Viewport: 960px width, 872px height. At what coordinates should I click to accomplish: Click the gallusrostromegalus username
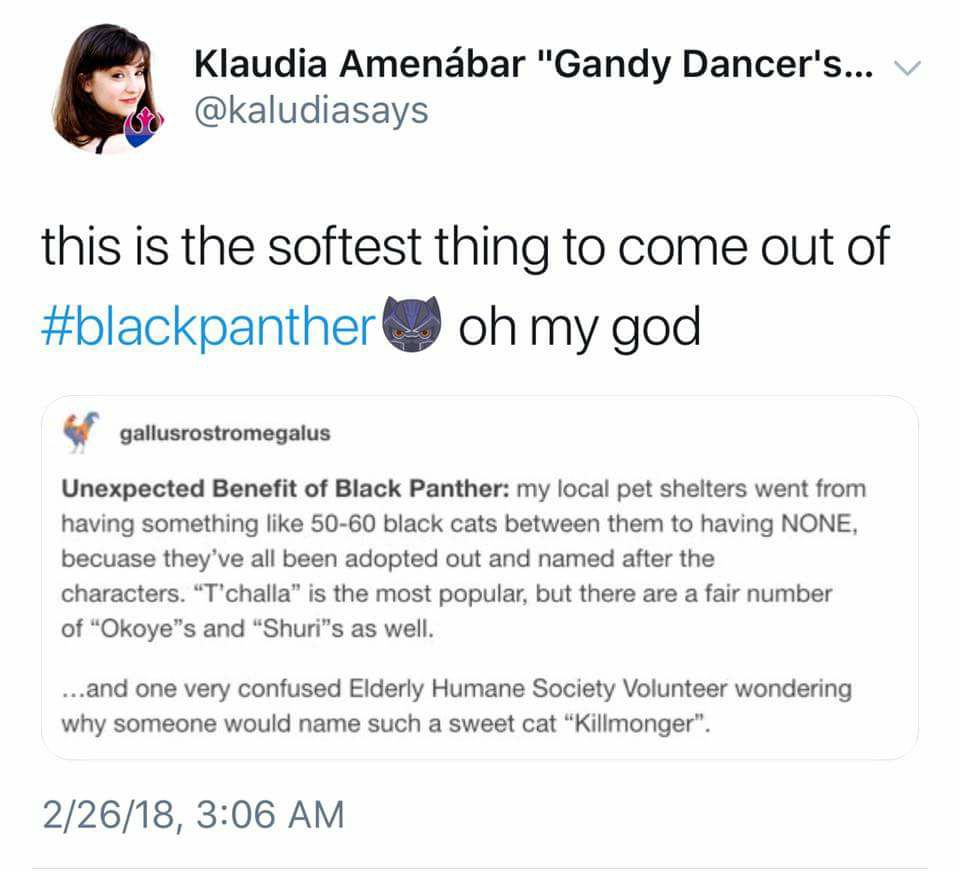point(224,435)
